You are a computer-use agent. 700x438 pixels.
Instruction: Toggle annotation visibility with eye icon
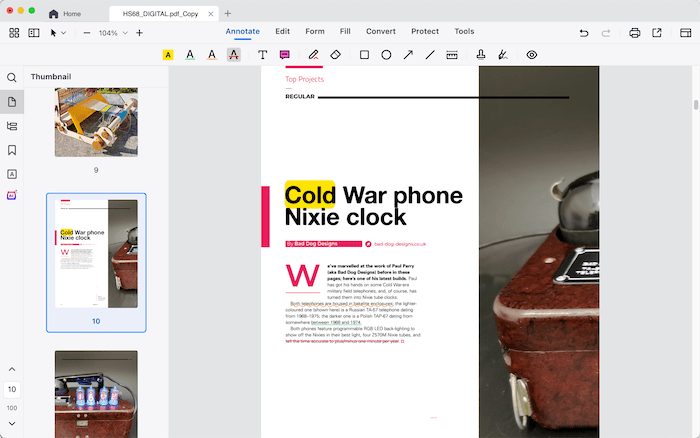point(532,55)
